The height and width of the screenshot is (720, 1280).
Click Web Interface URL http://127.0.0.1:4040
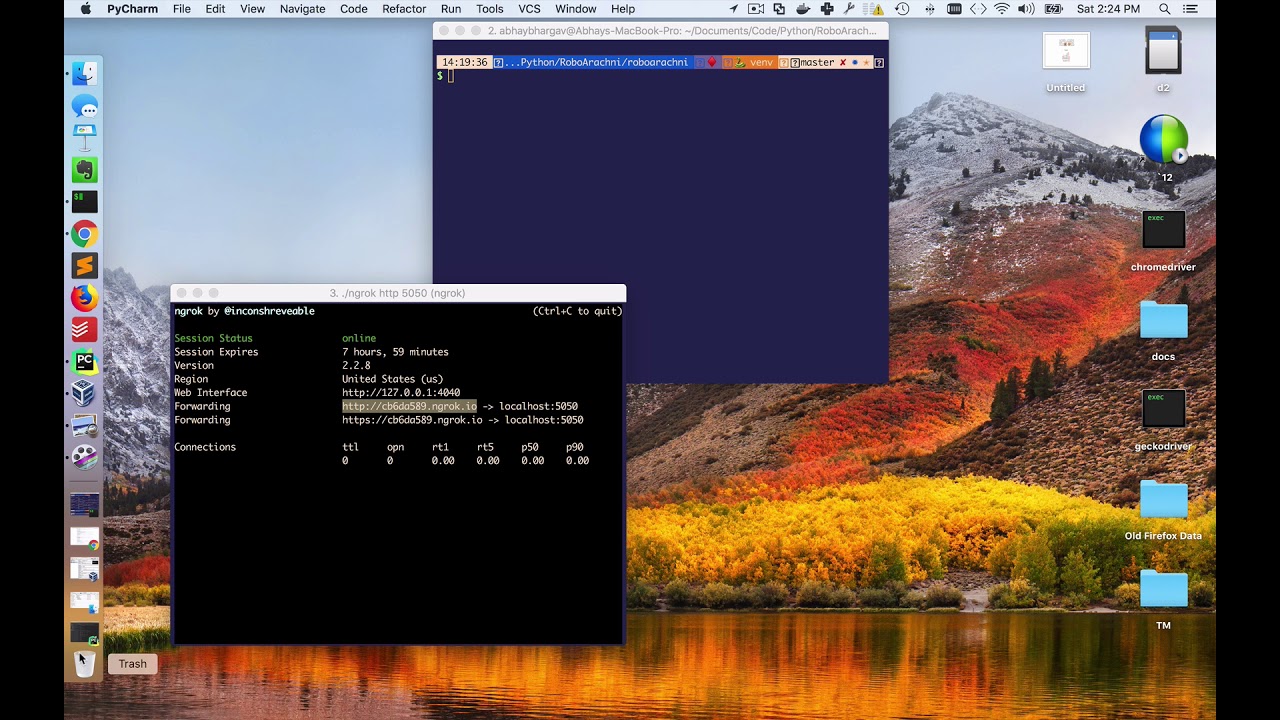click(x=401, y=393)
